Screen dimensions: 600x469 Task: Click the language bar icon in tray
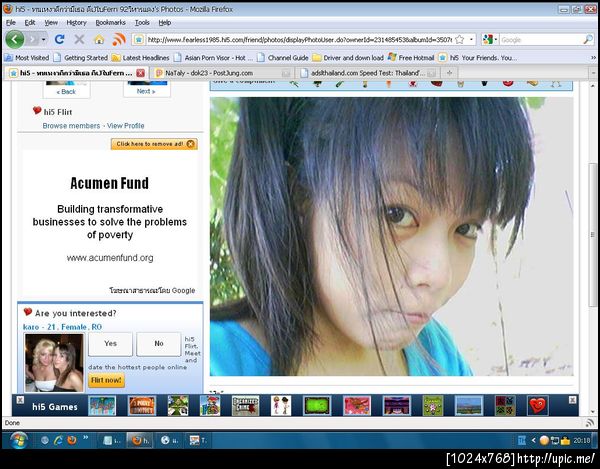[522, 441]
